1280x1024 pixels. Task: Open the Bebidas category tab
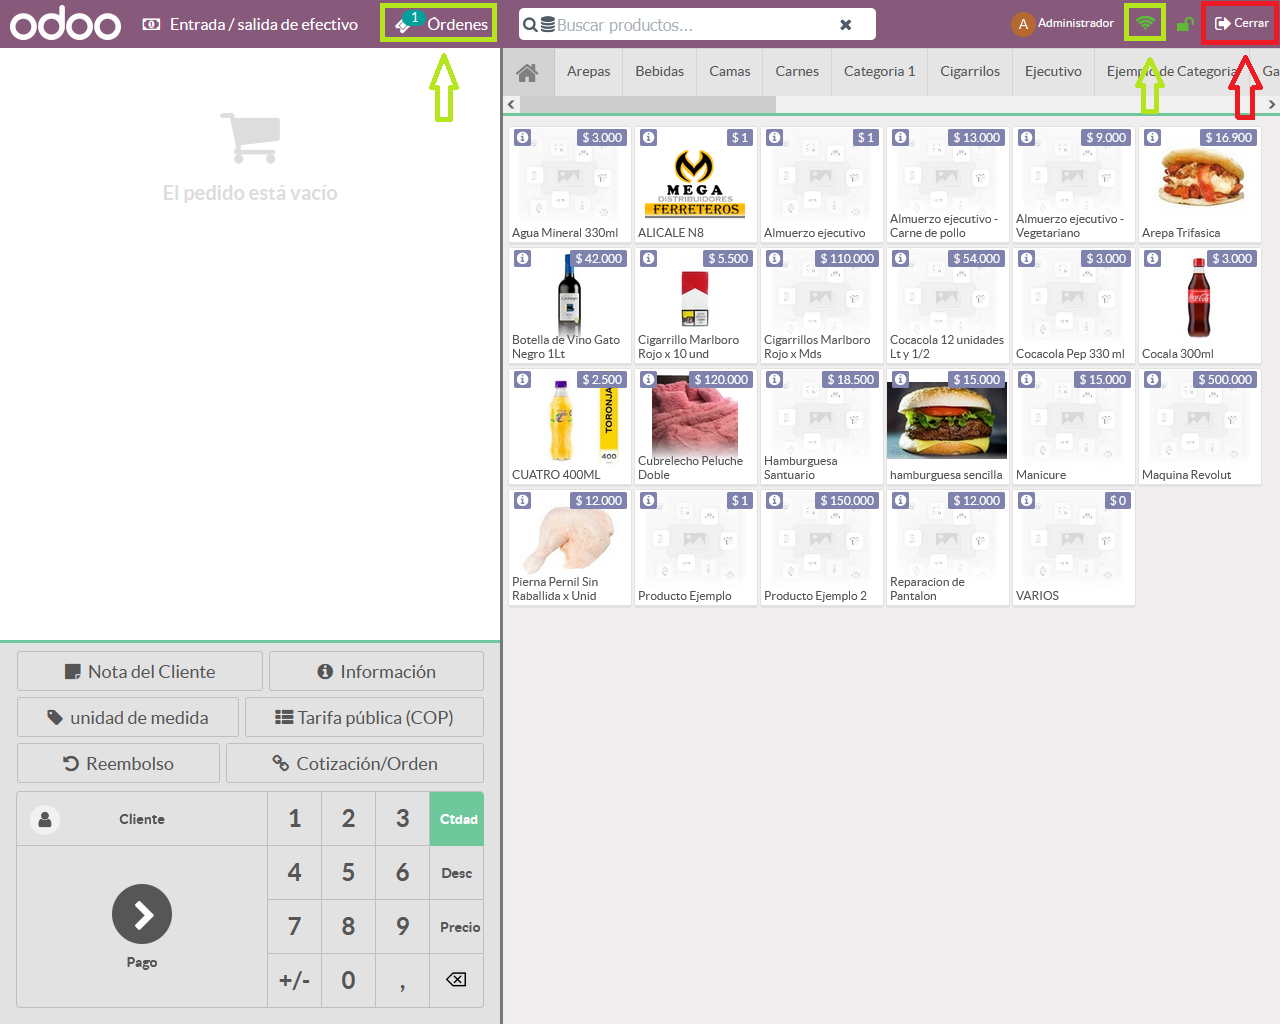660,72
